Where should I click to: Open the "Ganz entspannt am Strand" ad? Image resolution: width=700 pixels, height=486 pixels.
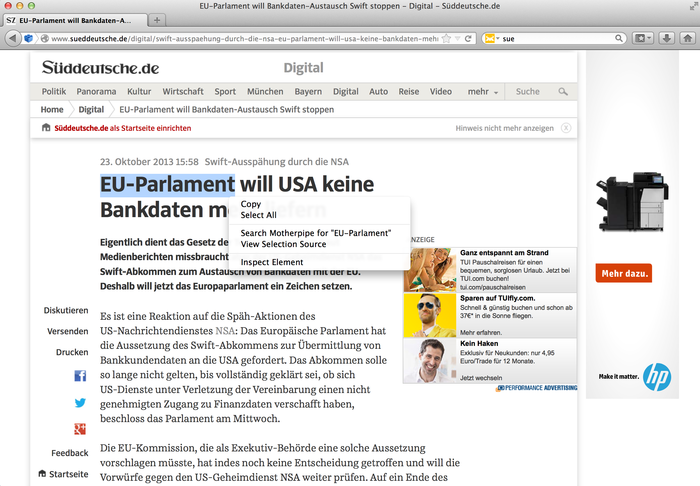click(x=490, y=270)
